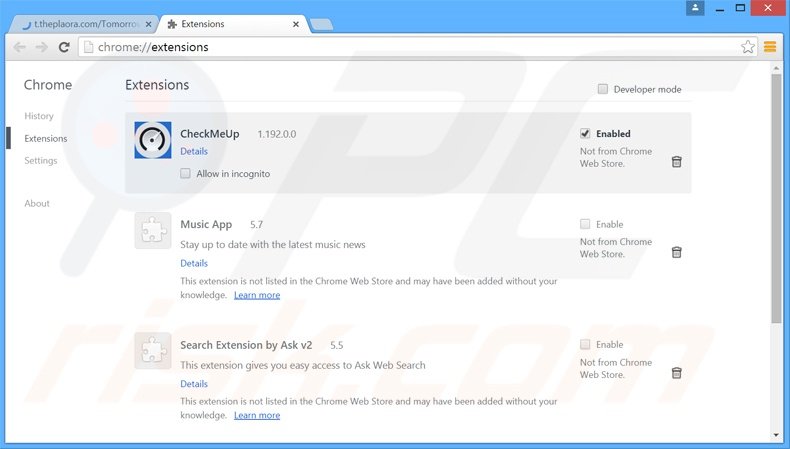
Task: Open the user profile icon in the title bar
Action: pyautogui.click(x=695, y=8)
